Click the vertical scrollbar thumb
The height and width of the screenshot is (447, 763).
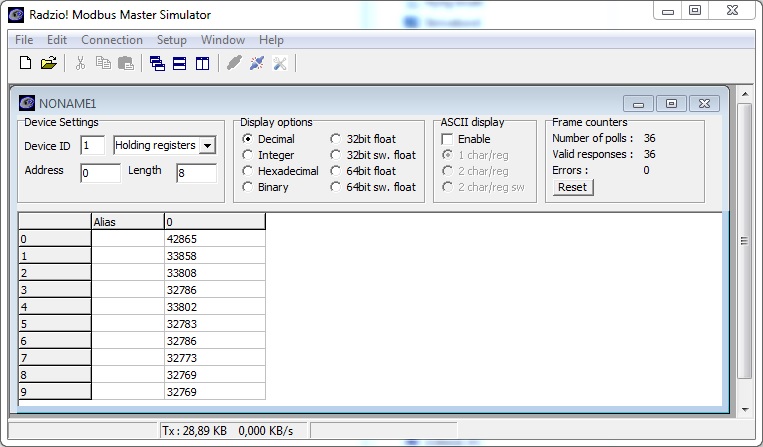(x=745, y=241)
